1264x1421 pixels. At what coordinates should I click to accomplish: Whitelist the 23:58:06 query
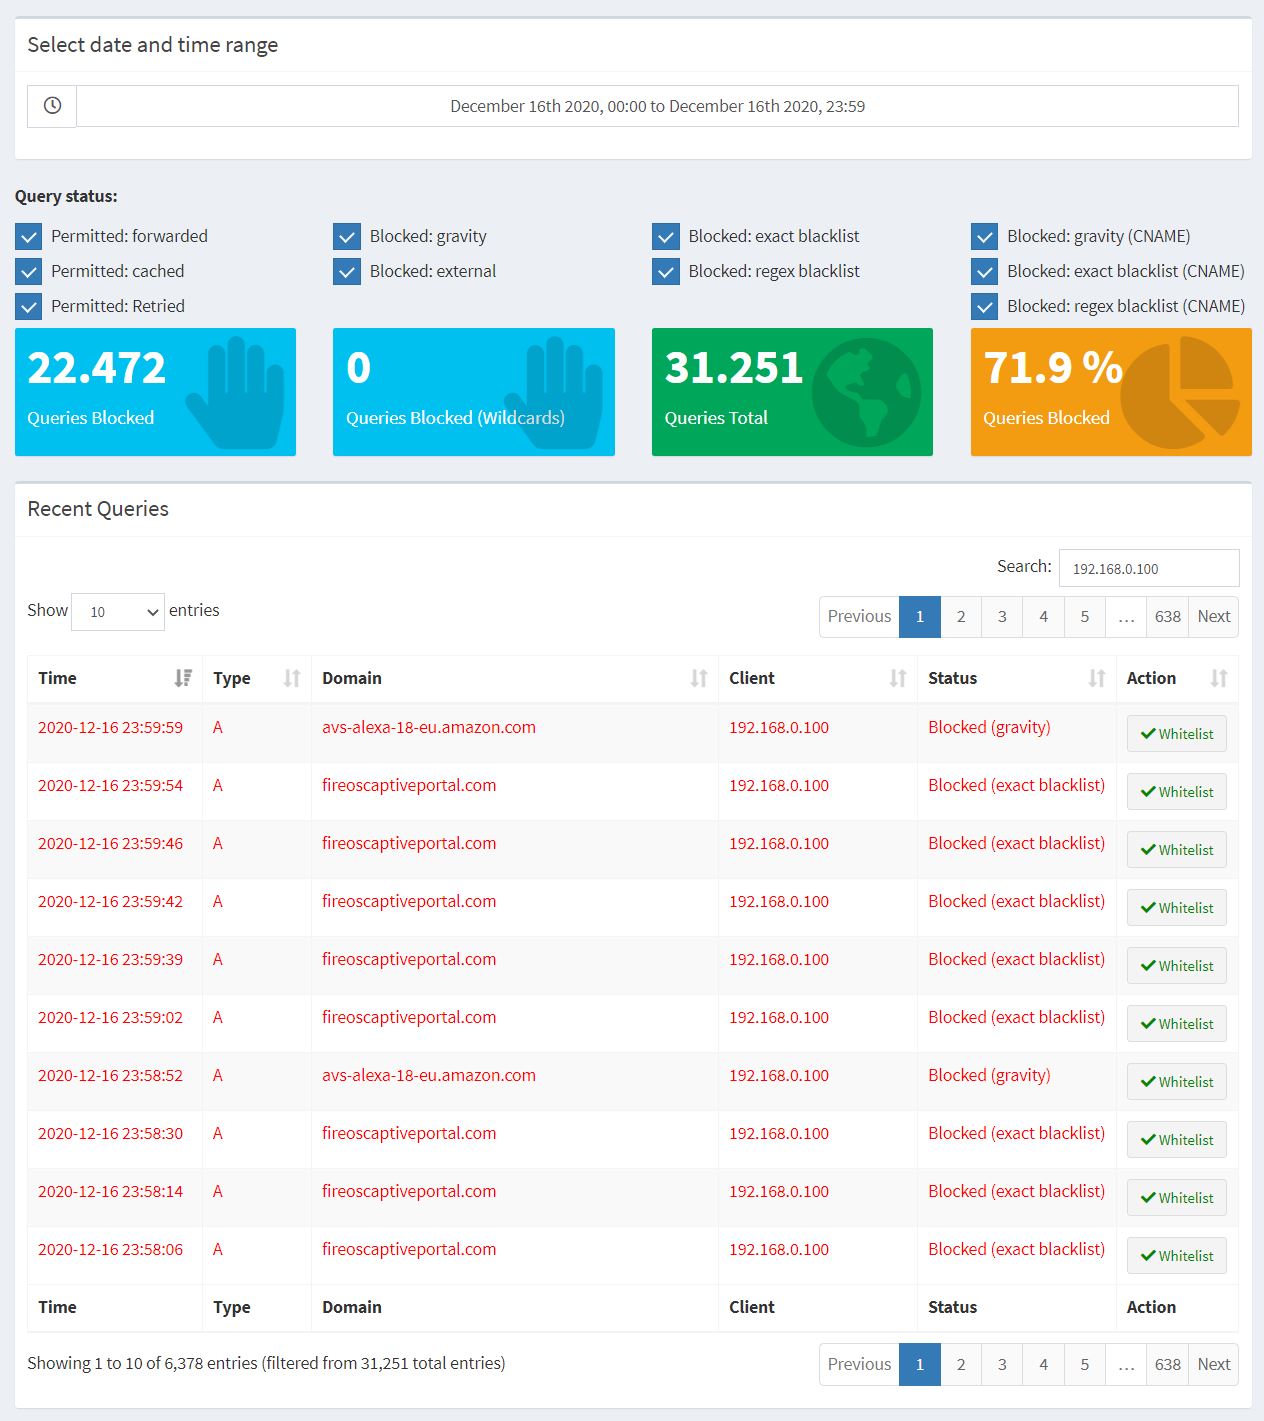[1177, 1256]
